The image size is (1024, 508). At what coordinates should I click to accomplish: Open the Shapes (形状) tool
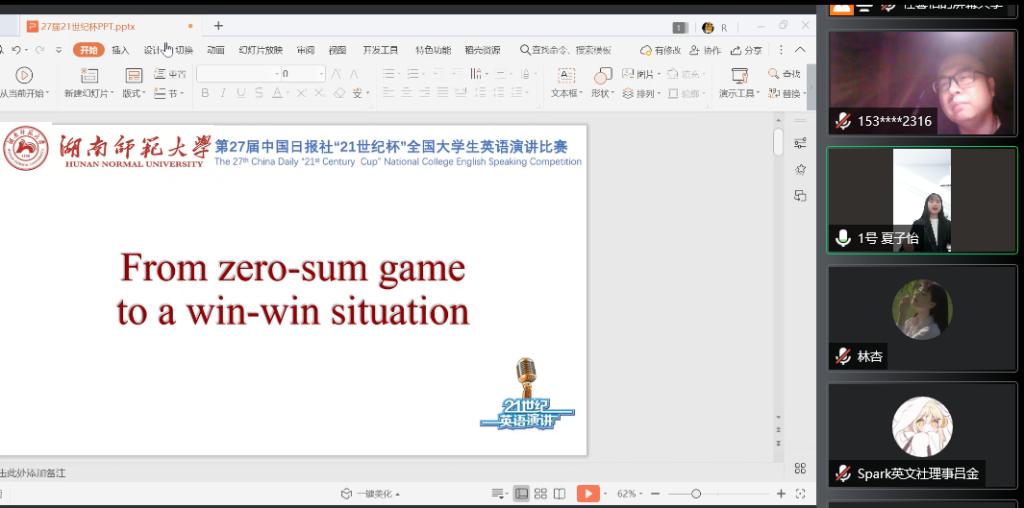click(x=602, y=76)
